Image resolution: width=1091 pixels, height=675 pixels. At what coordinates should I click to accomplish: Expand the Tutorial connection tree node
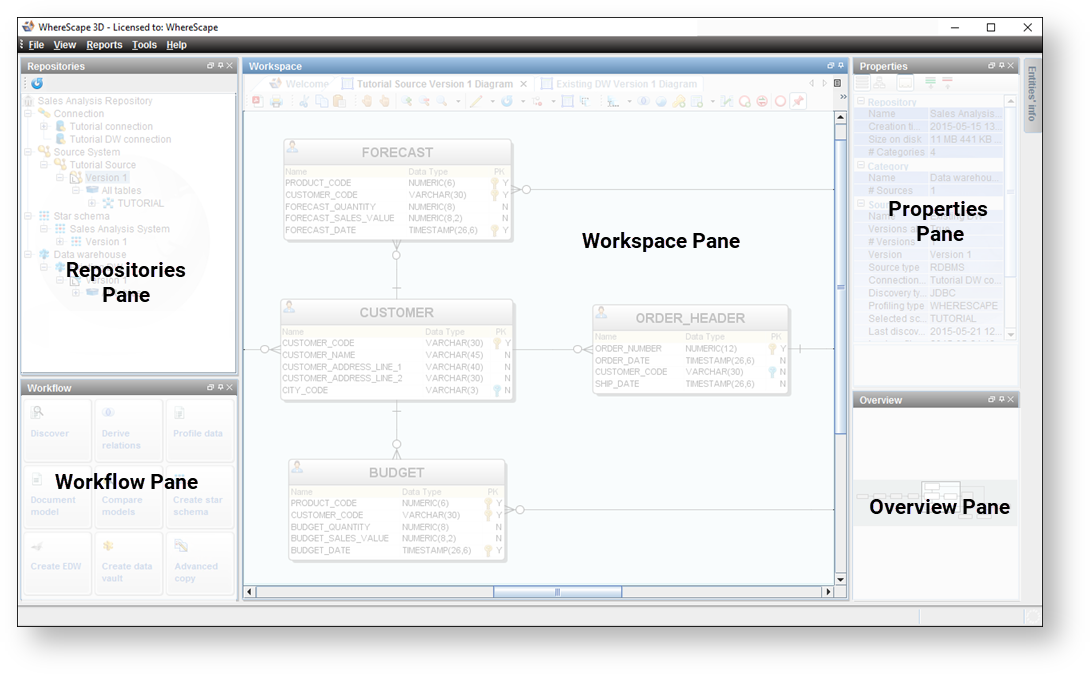tap(44, 127)
